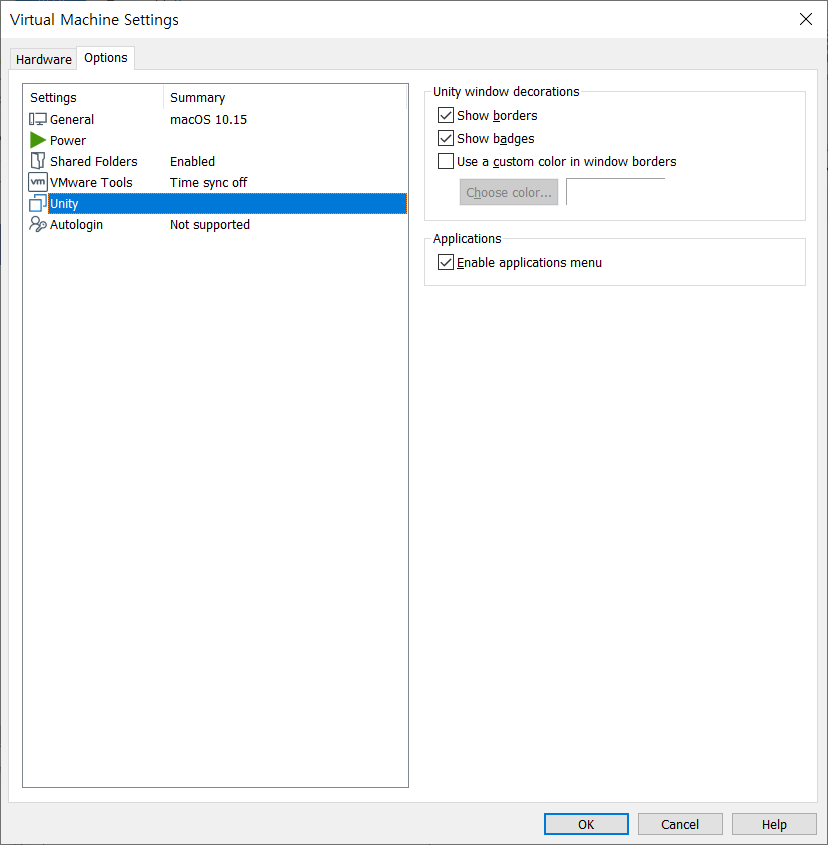Click the OK button
This screenshot has width=828, height=845.
tap(586, 824)
